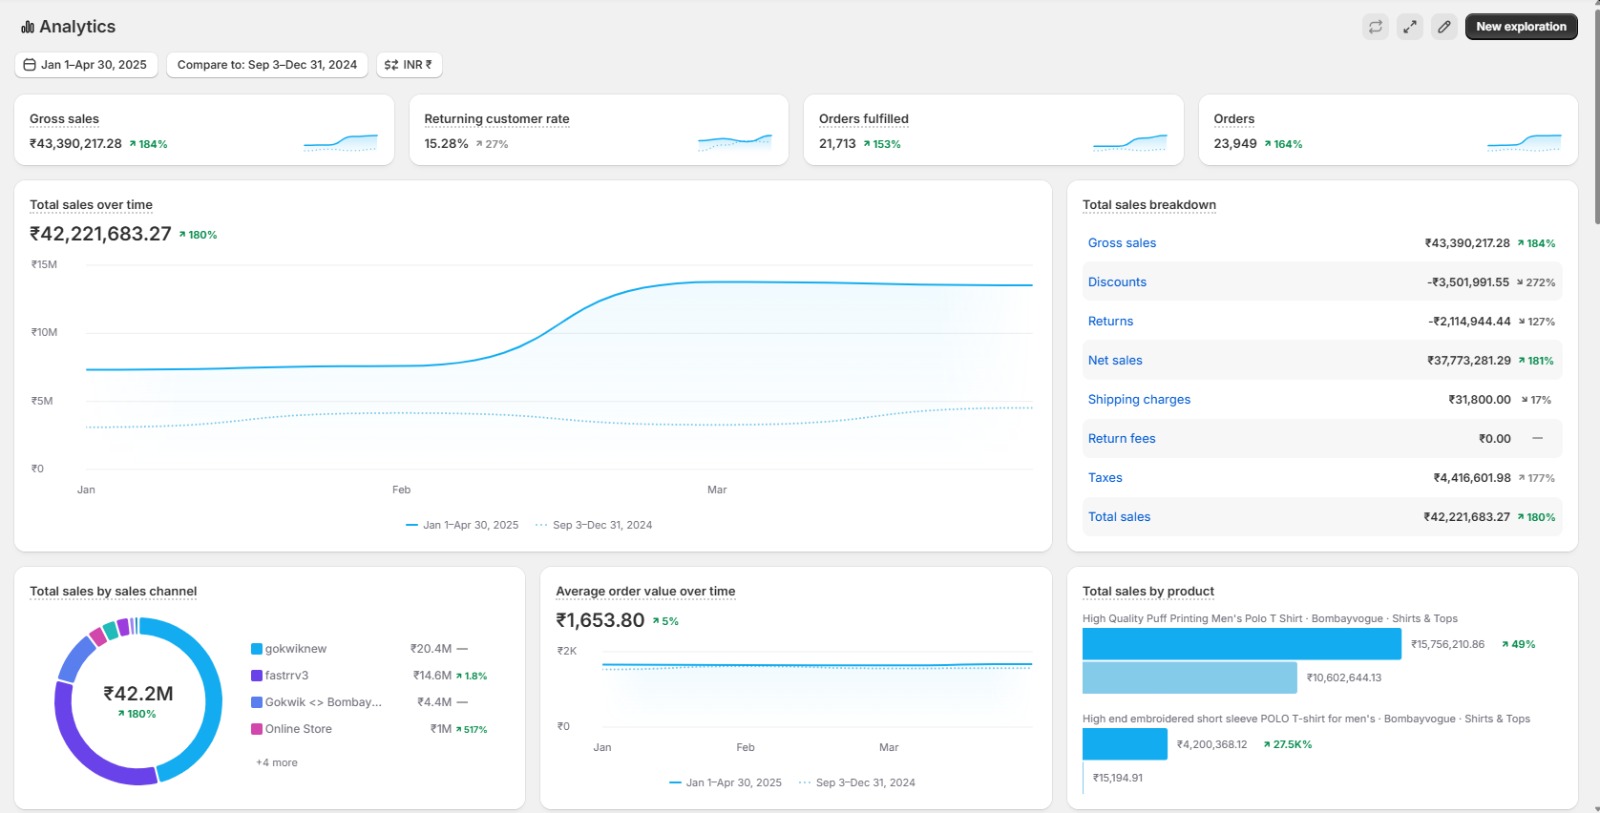Click the Gross sales sparkline chart
The image size is (1600, 813).
point(340,142)
